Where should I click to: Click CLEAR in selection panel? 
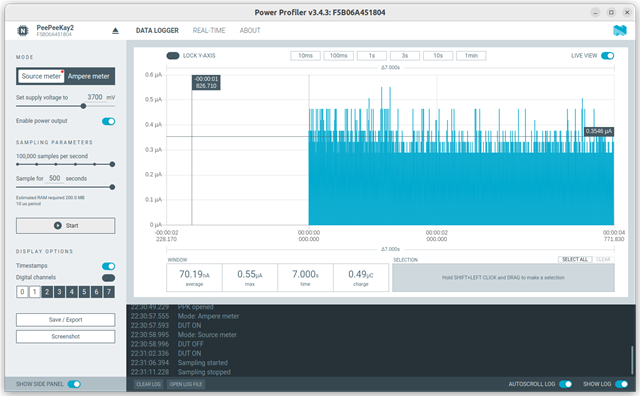coord(603,259)
